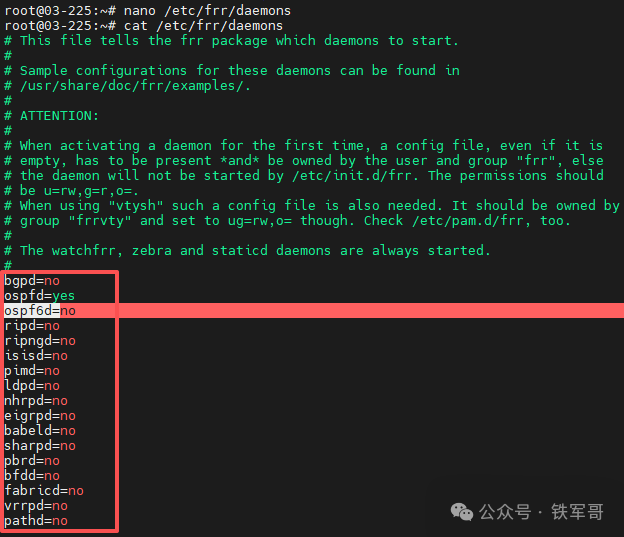Image resolution: width=624 pixels, height=537 pixels.
Task: Click the bgpd=no line
Action: 32,281
